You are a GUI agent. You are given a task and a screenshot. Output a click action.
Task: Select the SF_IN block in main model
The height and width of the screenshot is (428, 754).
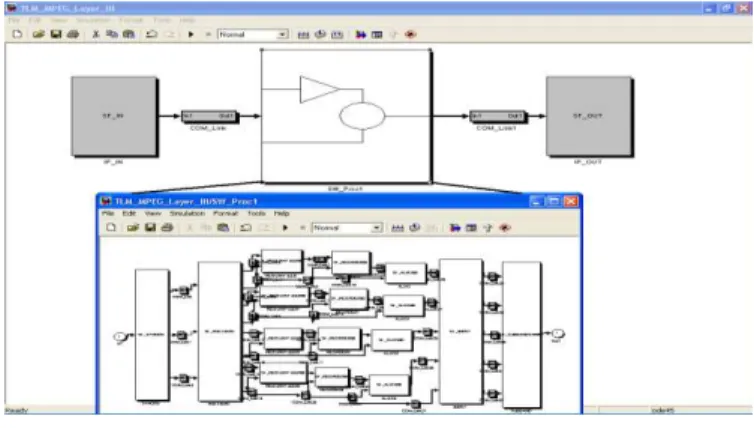point(114,116)
